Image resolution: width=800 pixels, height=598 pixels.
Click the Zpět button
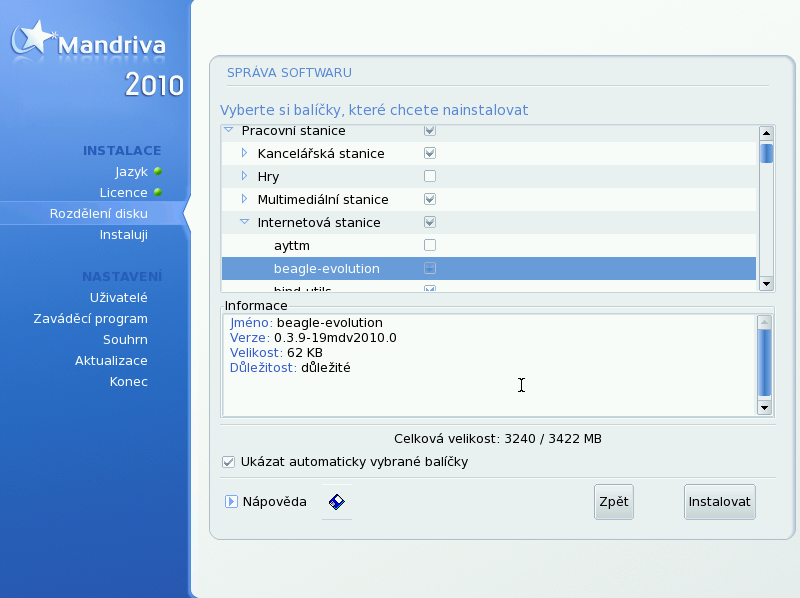(614, 502)
